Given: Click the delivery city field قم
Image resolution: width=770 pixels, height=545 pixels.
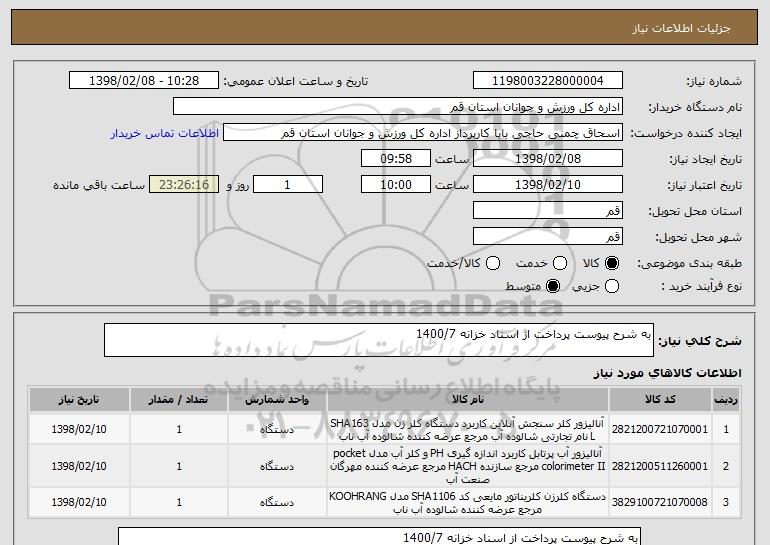Looking at the screenshot, I should [x=548, y=237].
